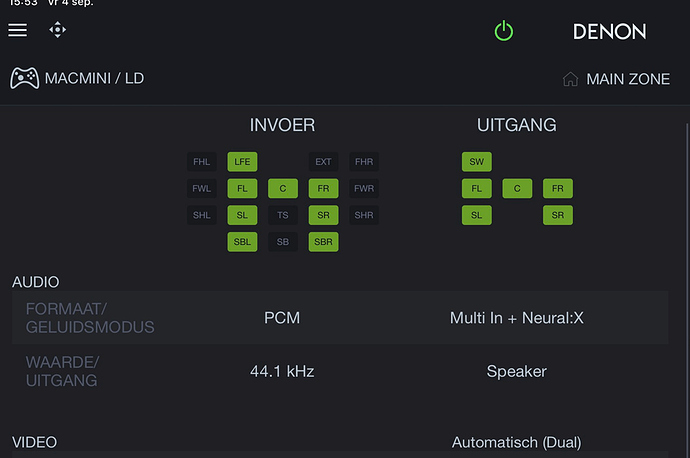Screen dimensions: 690x458
Task: Select the LFE input channel indicator
Action: pos(242,162)
